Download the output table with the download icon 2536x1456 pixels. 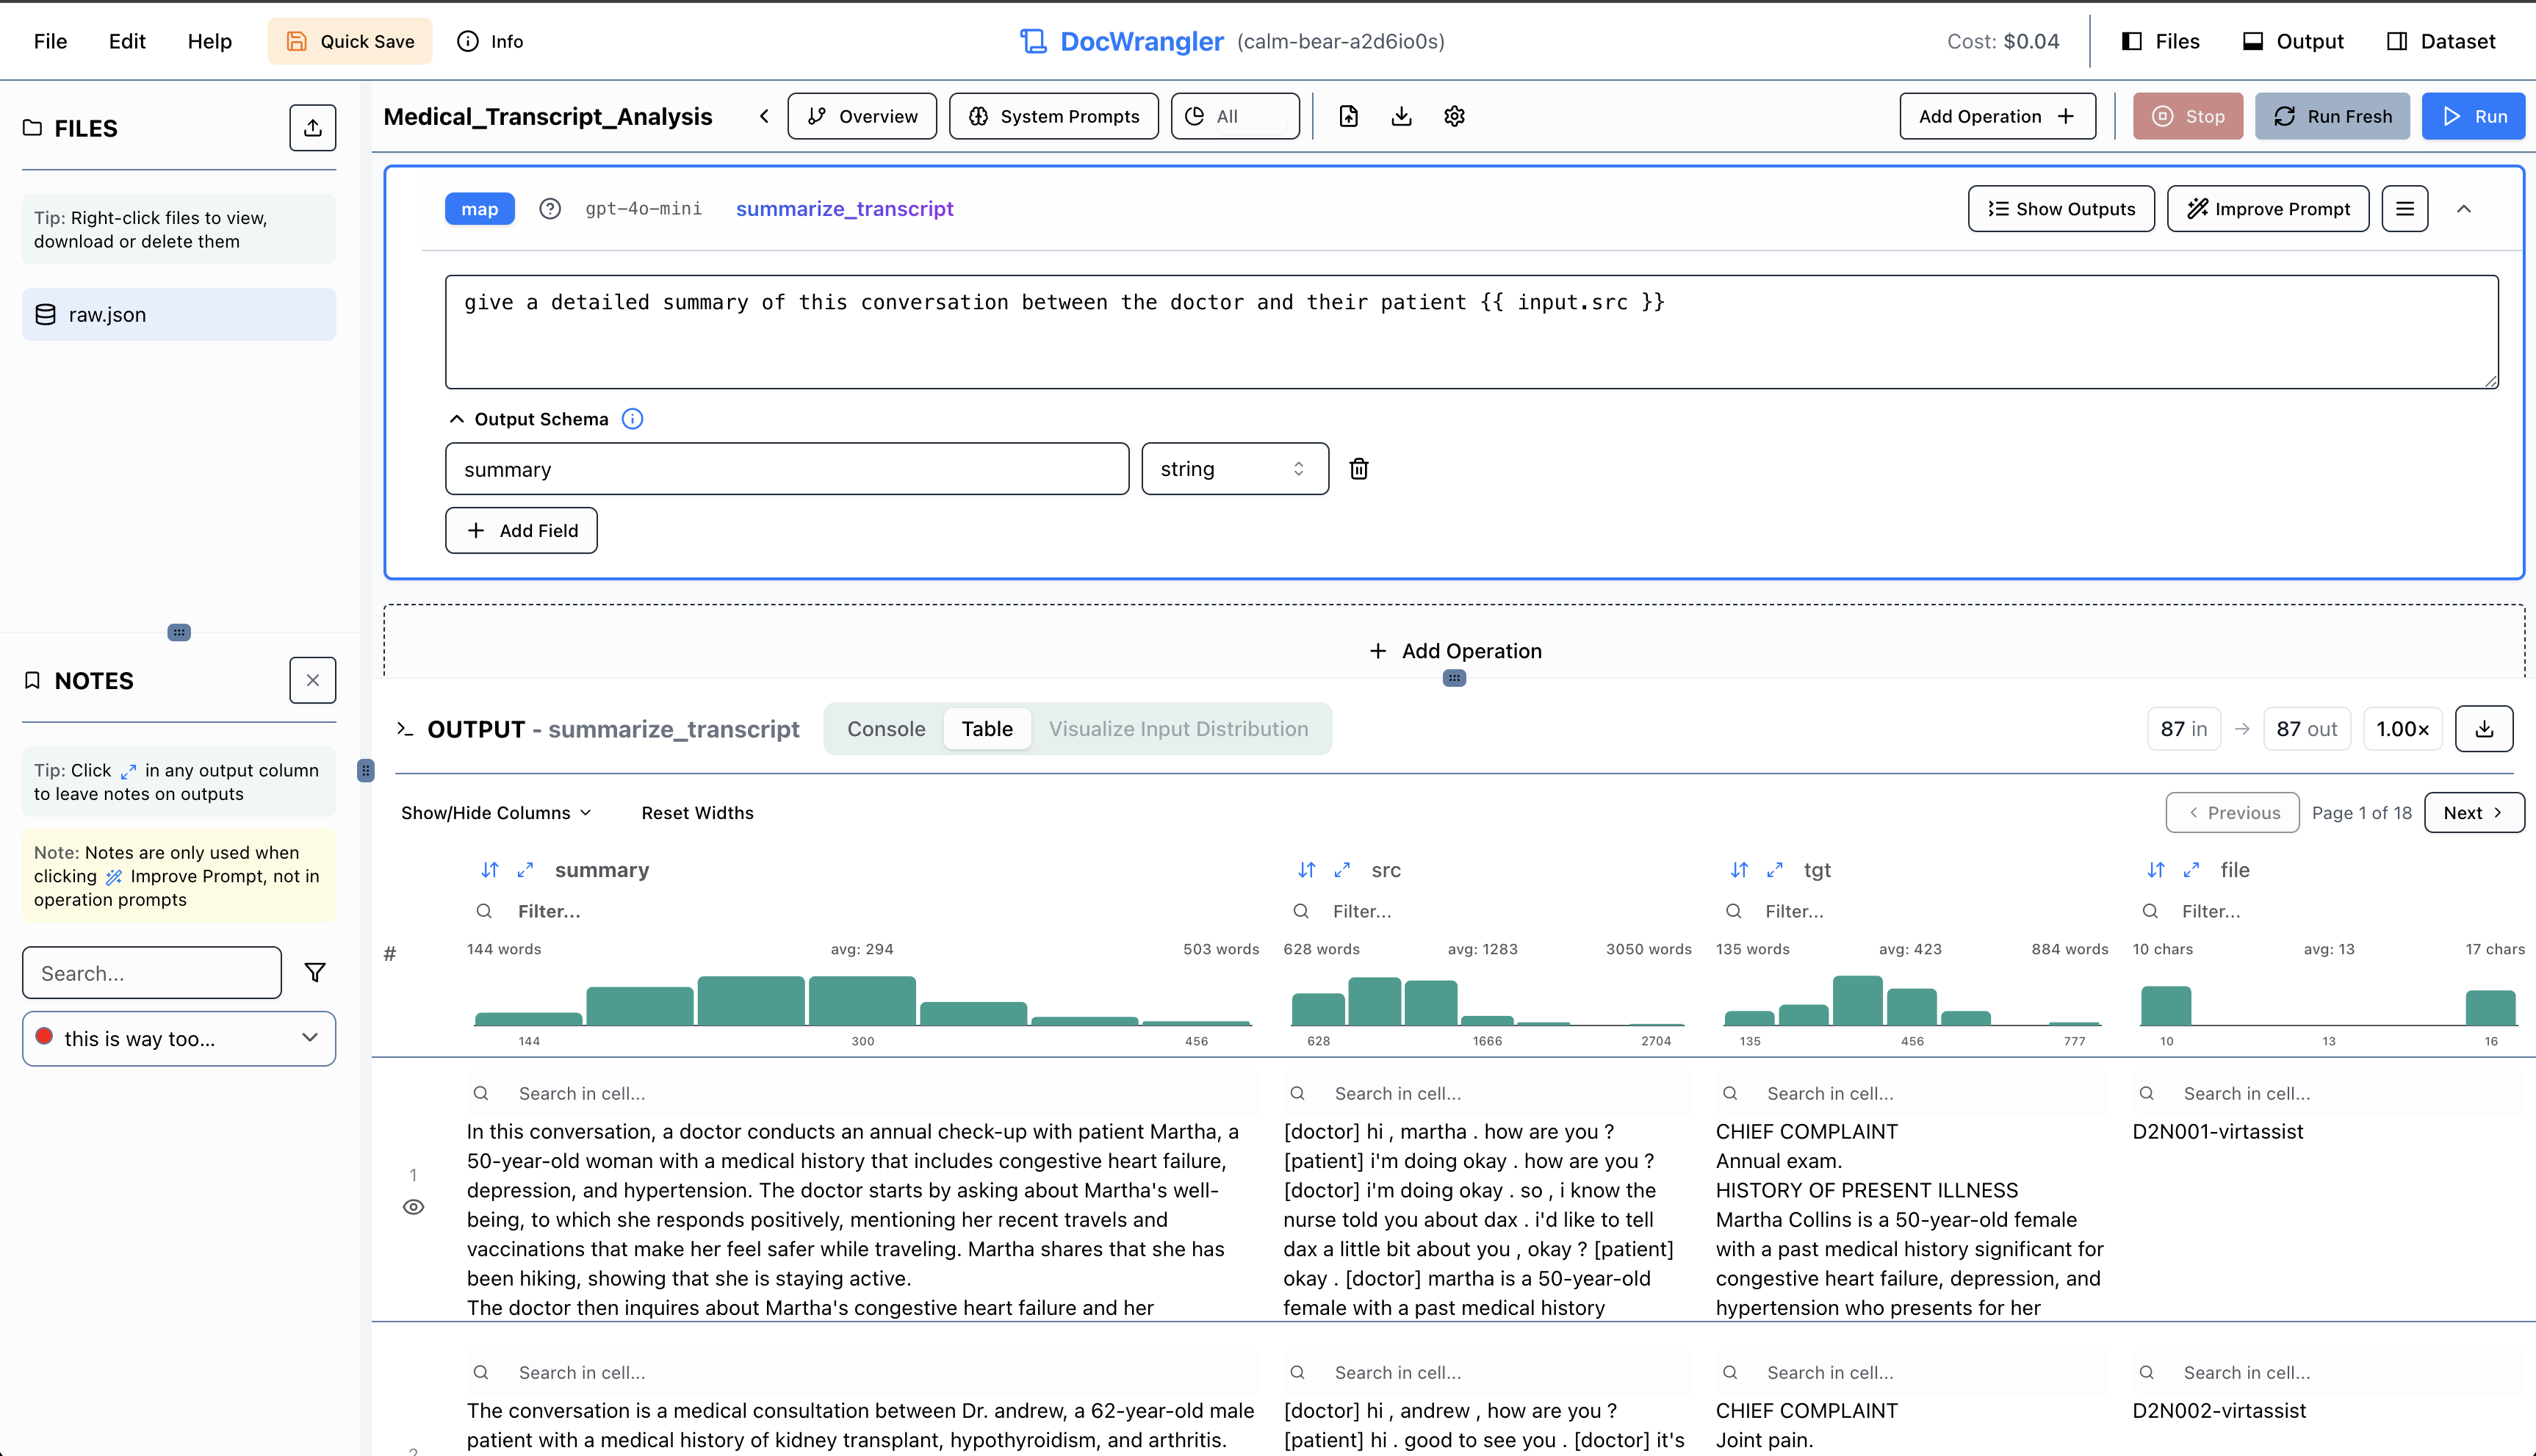coord(2484,729)
